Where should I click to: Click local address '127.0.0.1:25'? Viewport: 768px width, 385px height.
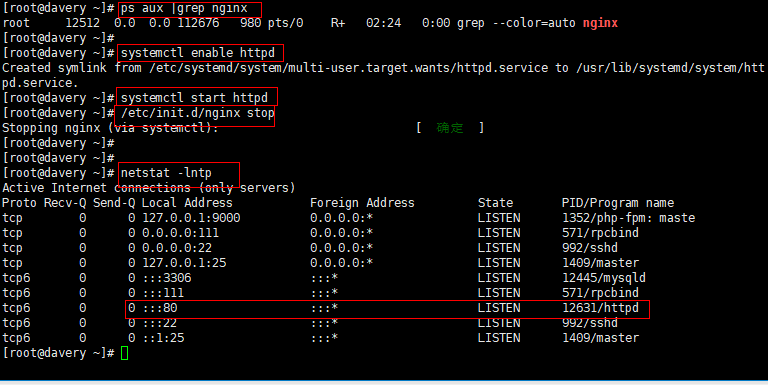[x=184, y=263]
